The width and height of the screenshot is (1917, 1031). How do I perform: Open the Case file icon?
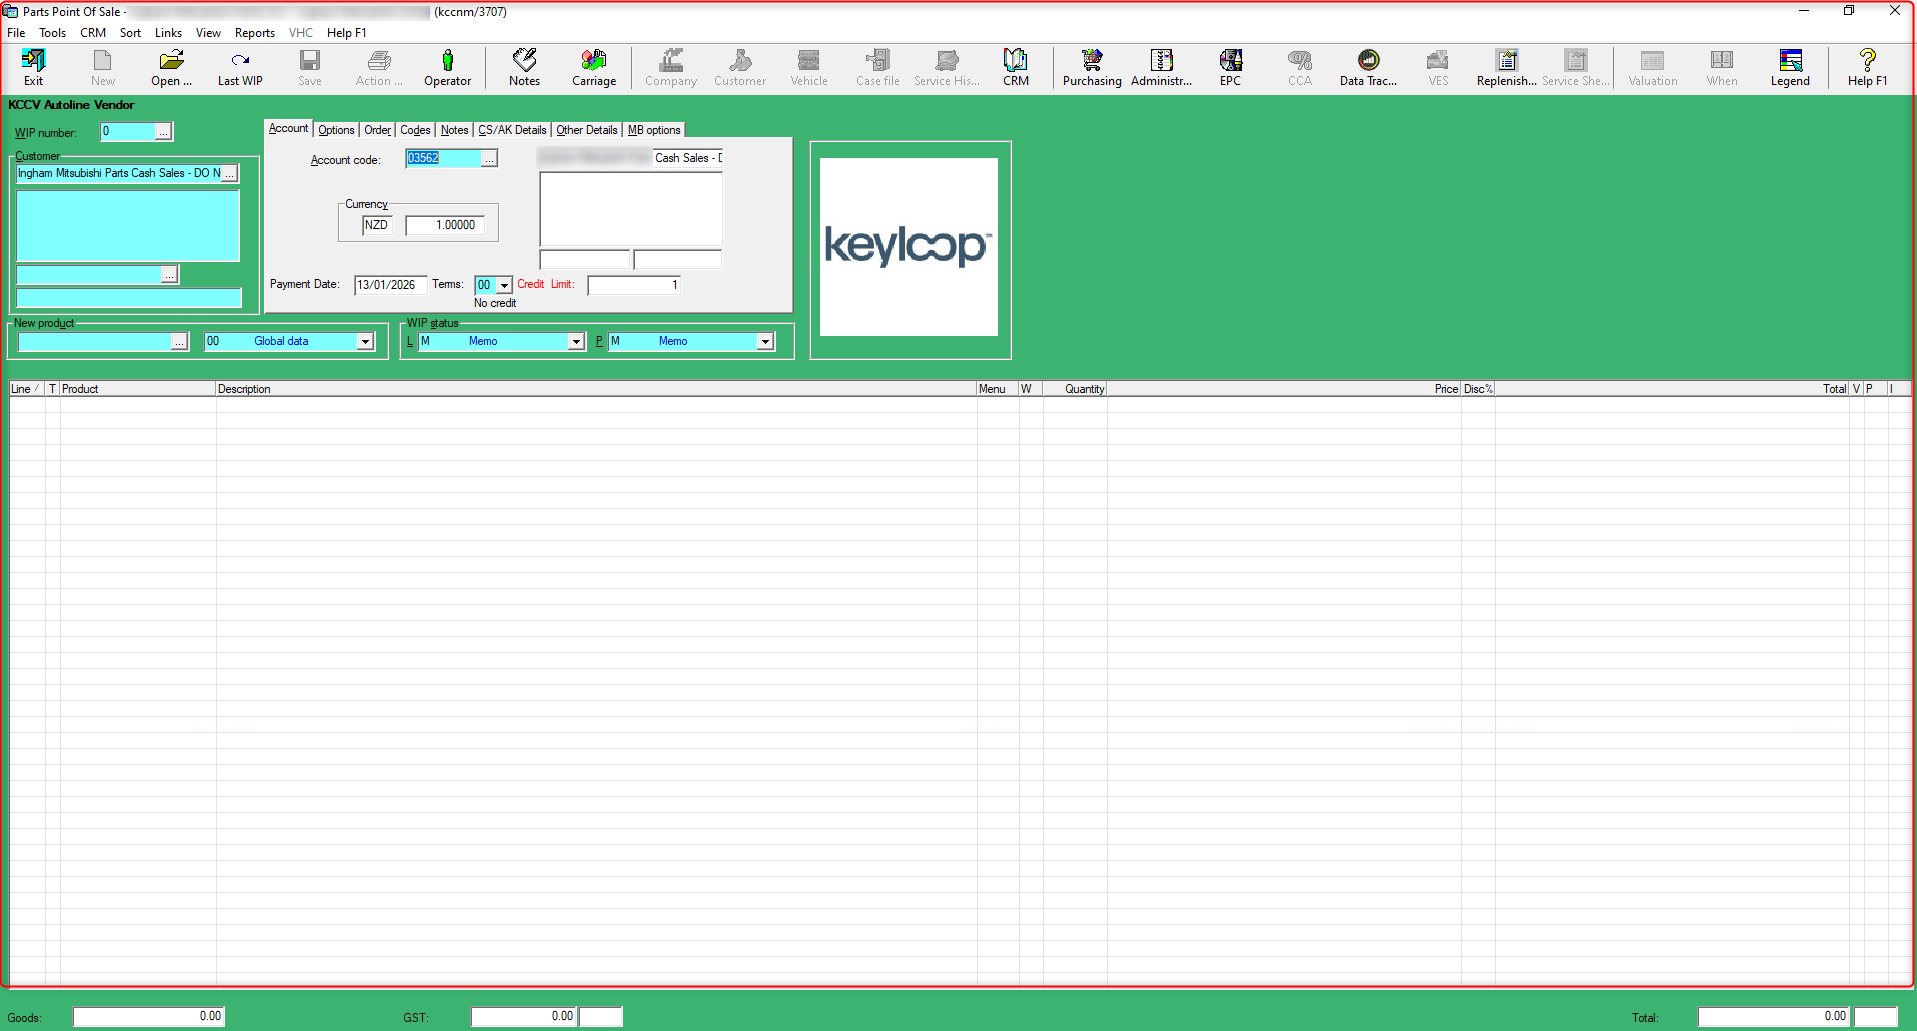(x=878, y=68)
